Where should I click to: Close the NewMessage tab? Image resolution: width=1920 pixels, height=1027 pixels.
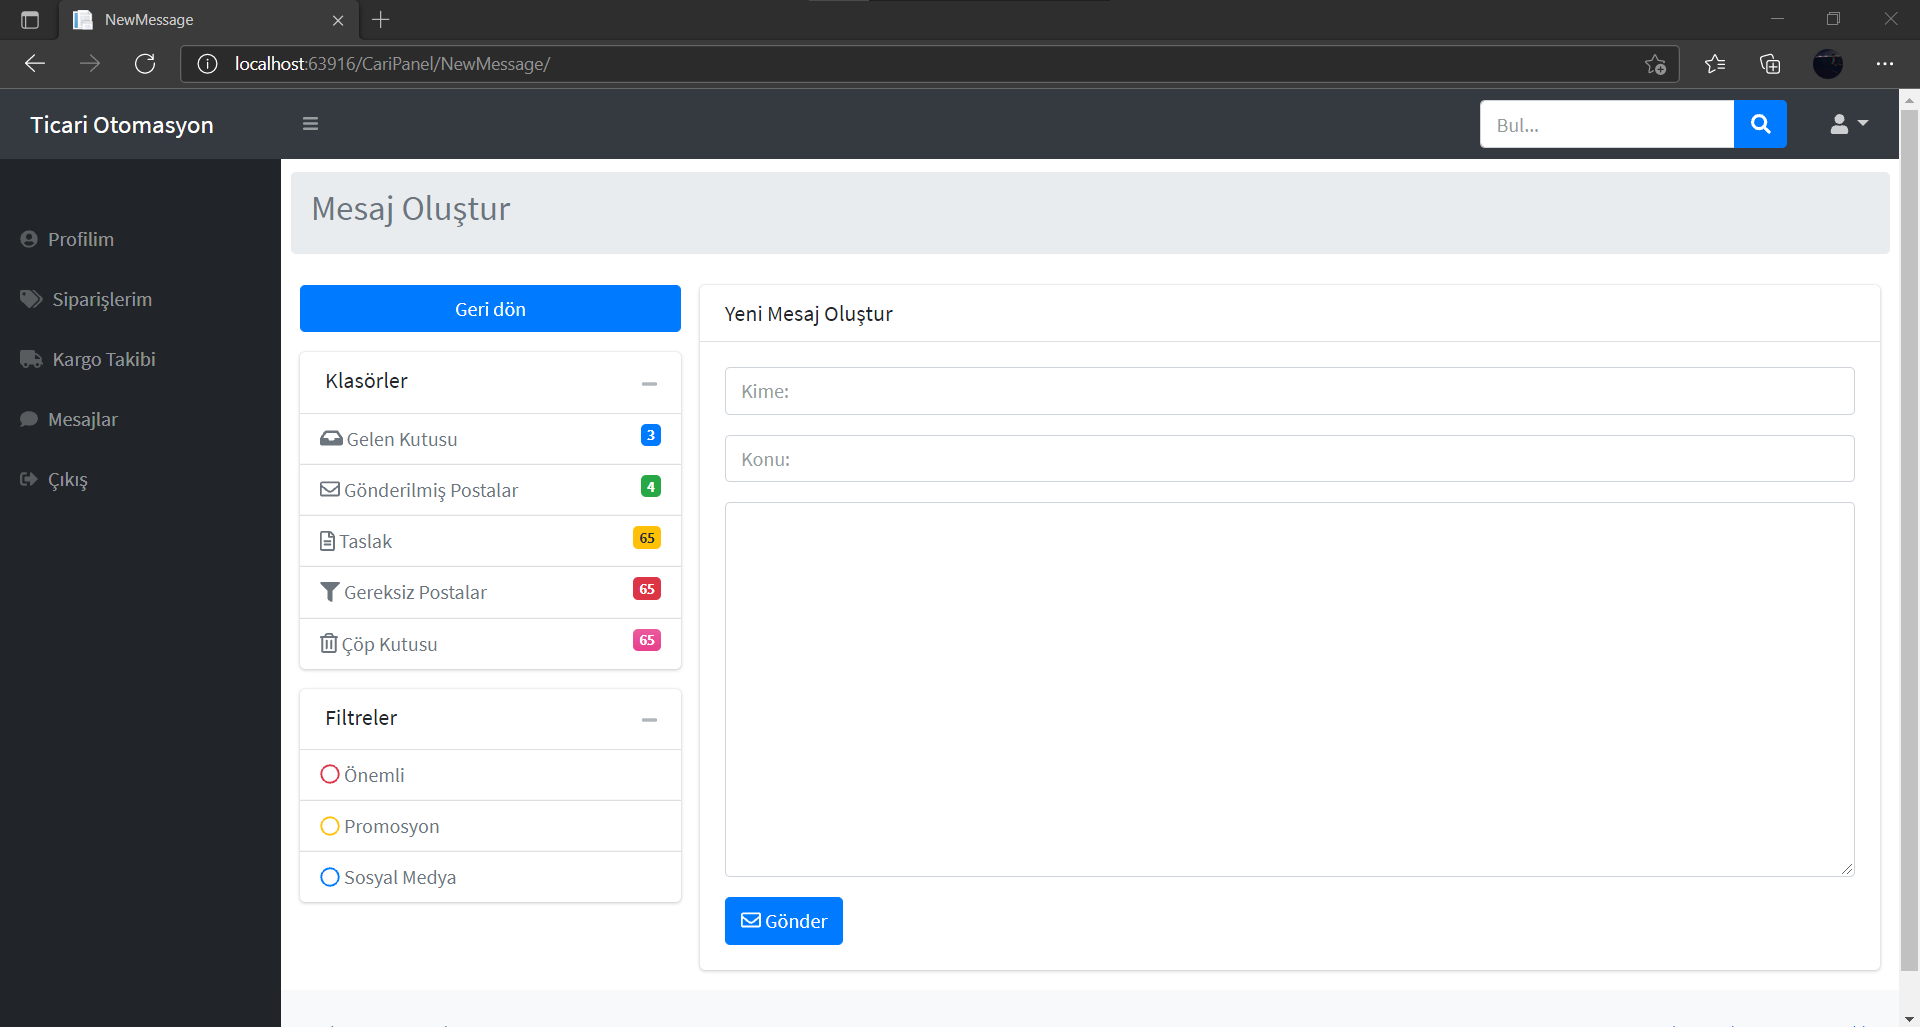tap(338, 20)
